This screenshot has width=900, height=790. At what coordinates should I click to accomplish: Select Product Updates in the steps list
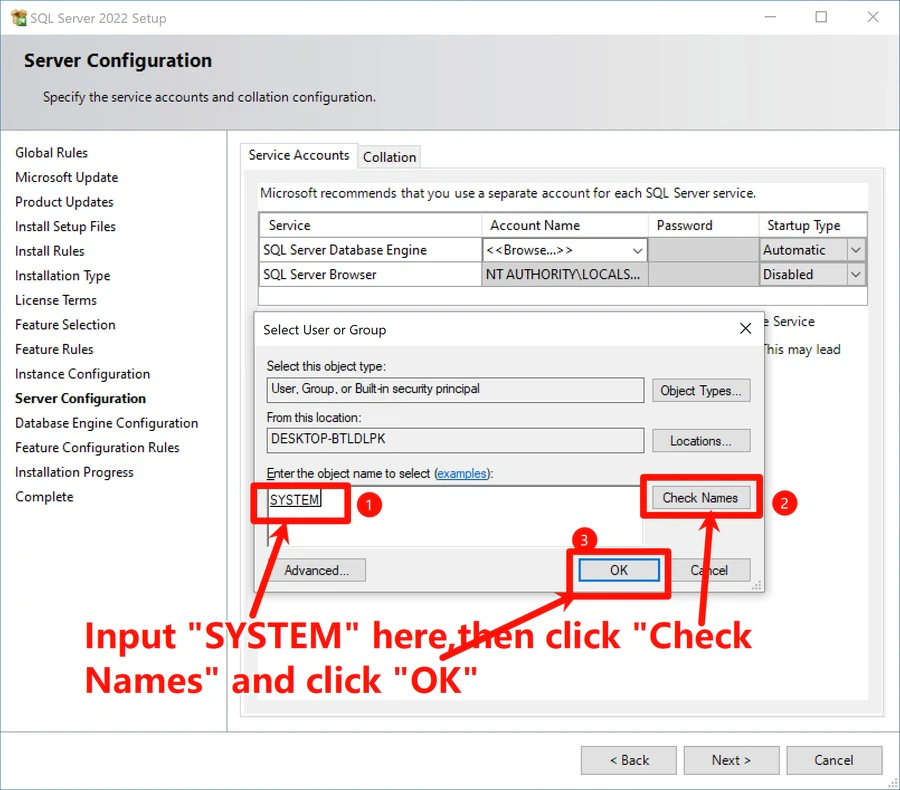click(64, 202)
